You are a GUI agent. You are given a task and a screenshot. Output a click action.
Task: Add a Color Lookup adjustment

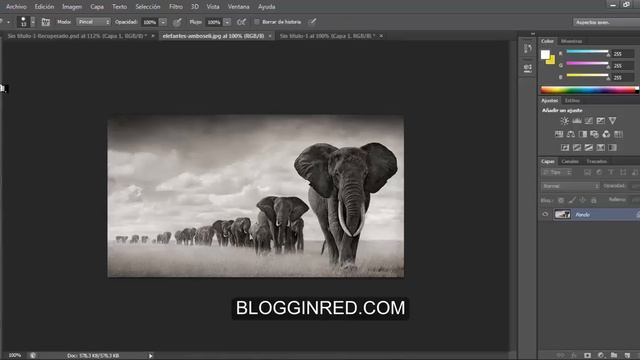[618, 134]
